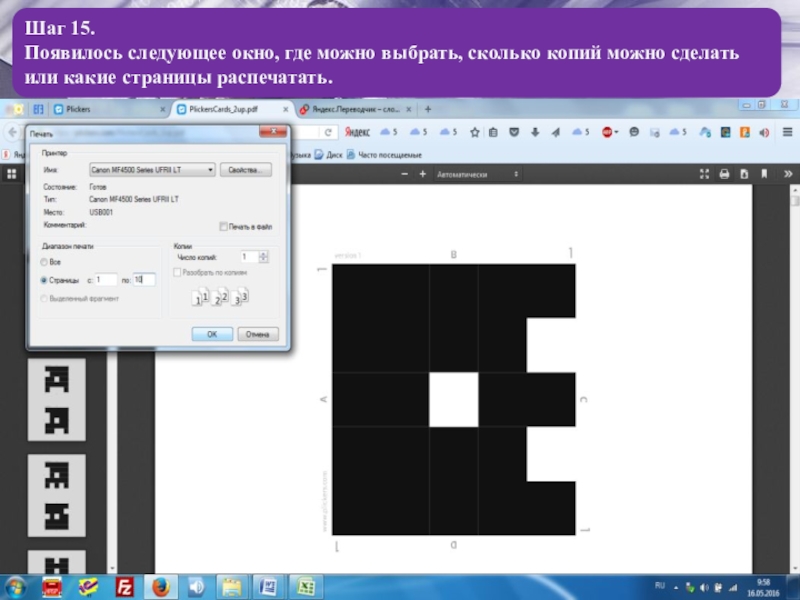
Task: Click 'Отмена' in the print dialog
Action: click(258, 334)
